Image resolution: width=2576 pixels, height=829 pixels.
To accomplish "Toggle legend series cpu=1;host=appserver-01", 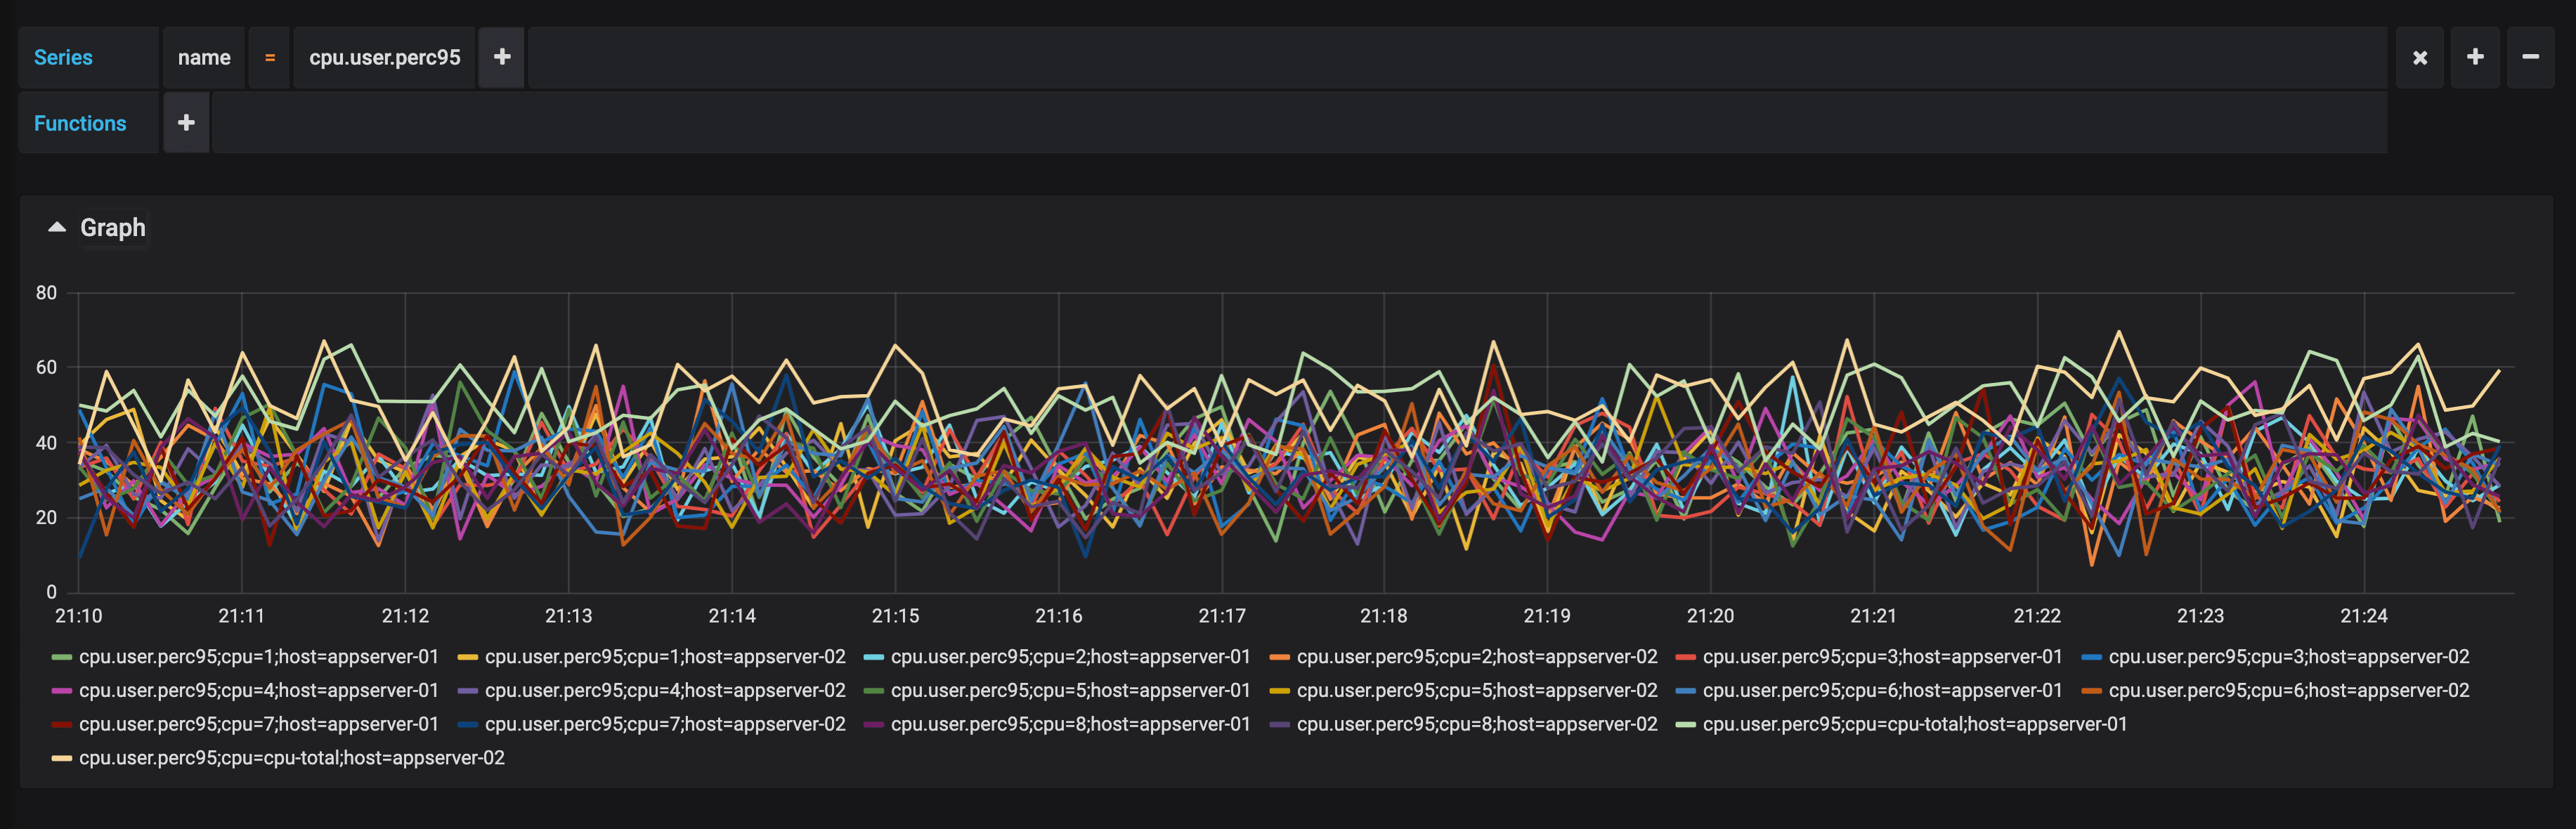I will pyautogui.click(x=258, y=657).
